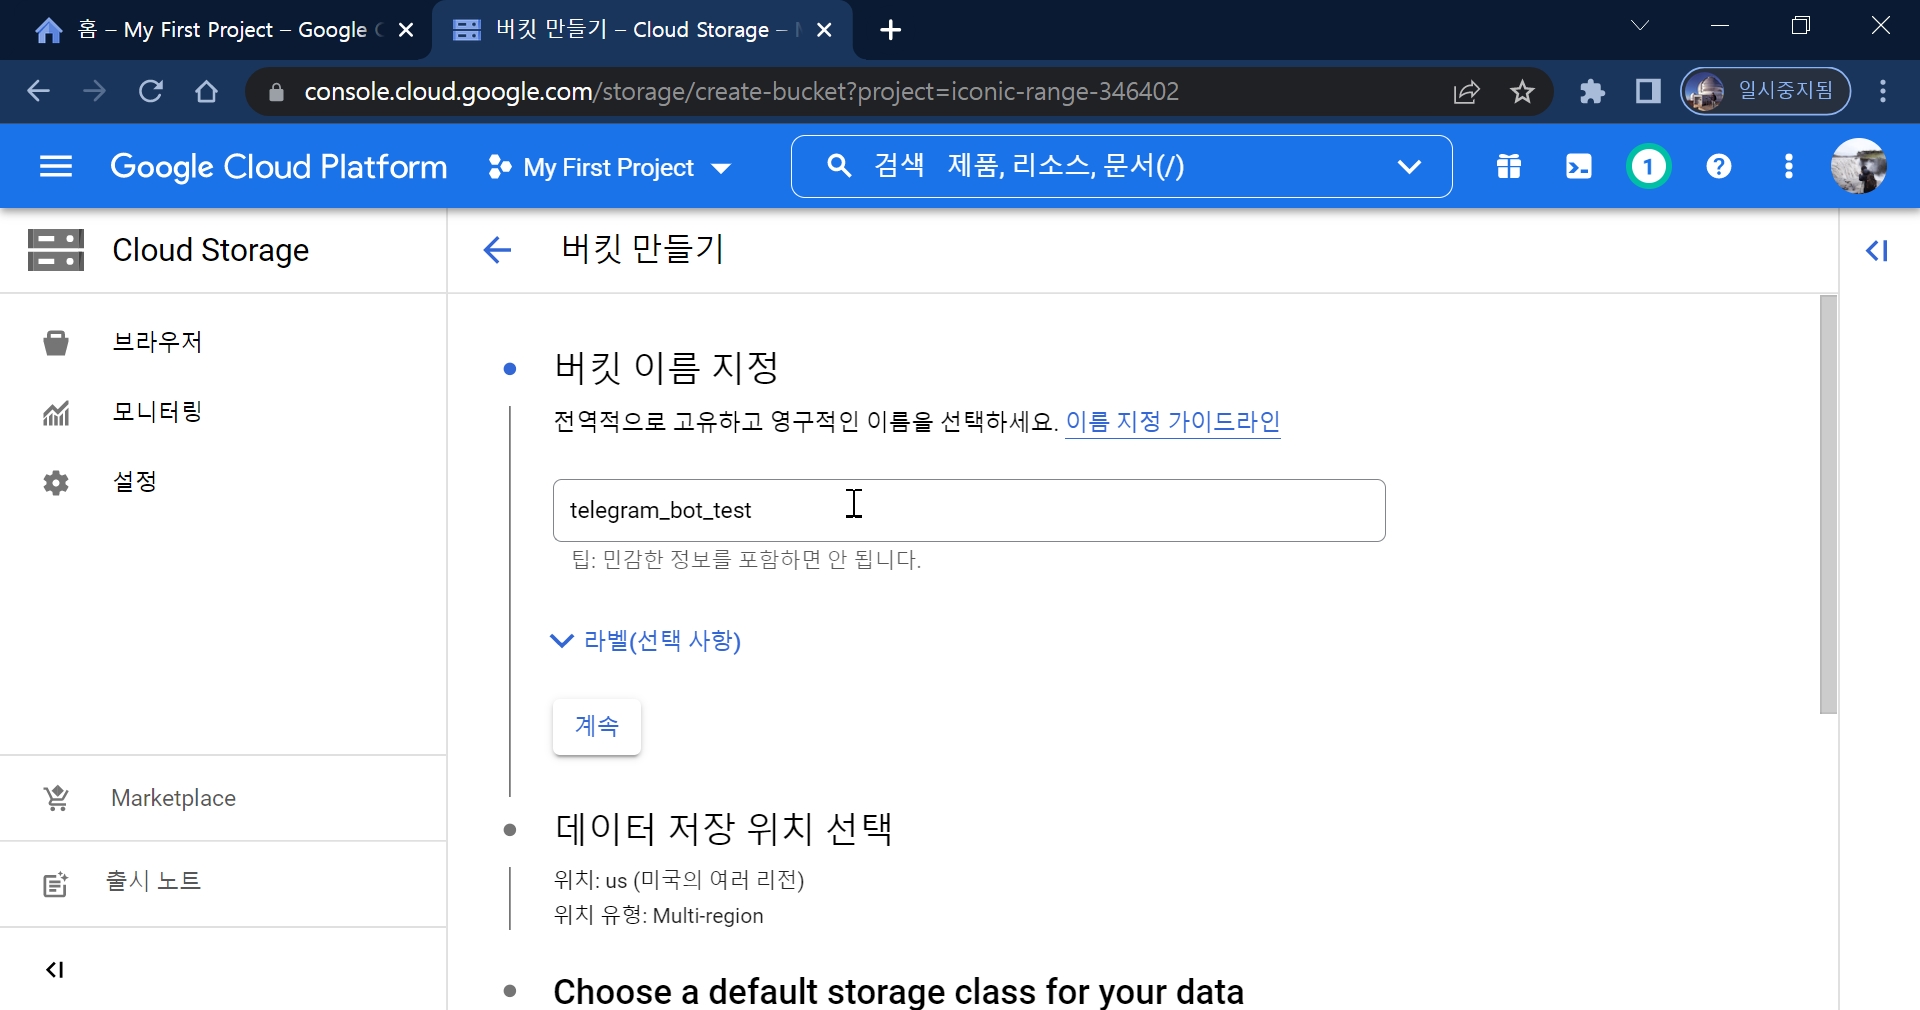
Task: Open the My First Project selector
Action: (x=610, y=167)
